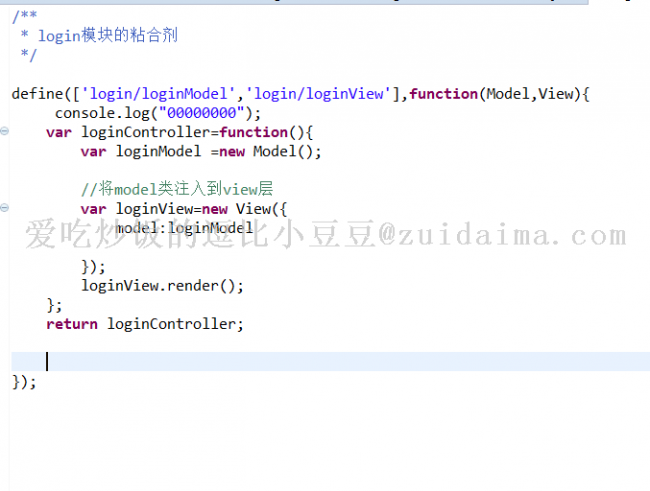The image size is (650, 491).
Task: Click the final closing }); line
Action: pyautogui.click(x=24, y=382)
